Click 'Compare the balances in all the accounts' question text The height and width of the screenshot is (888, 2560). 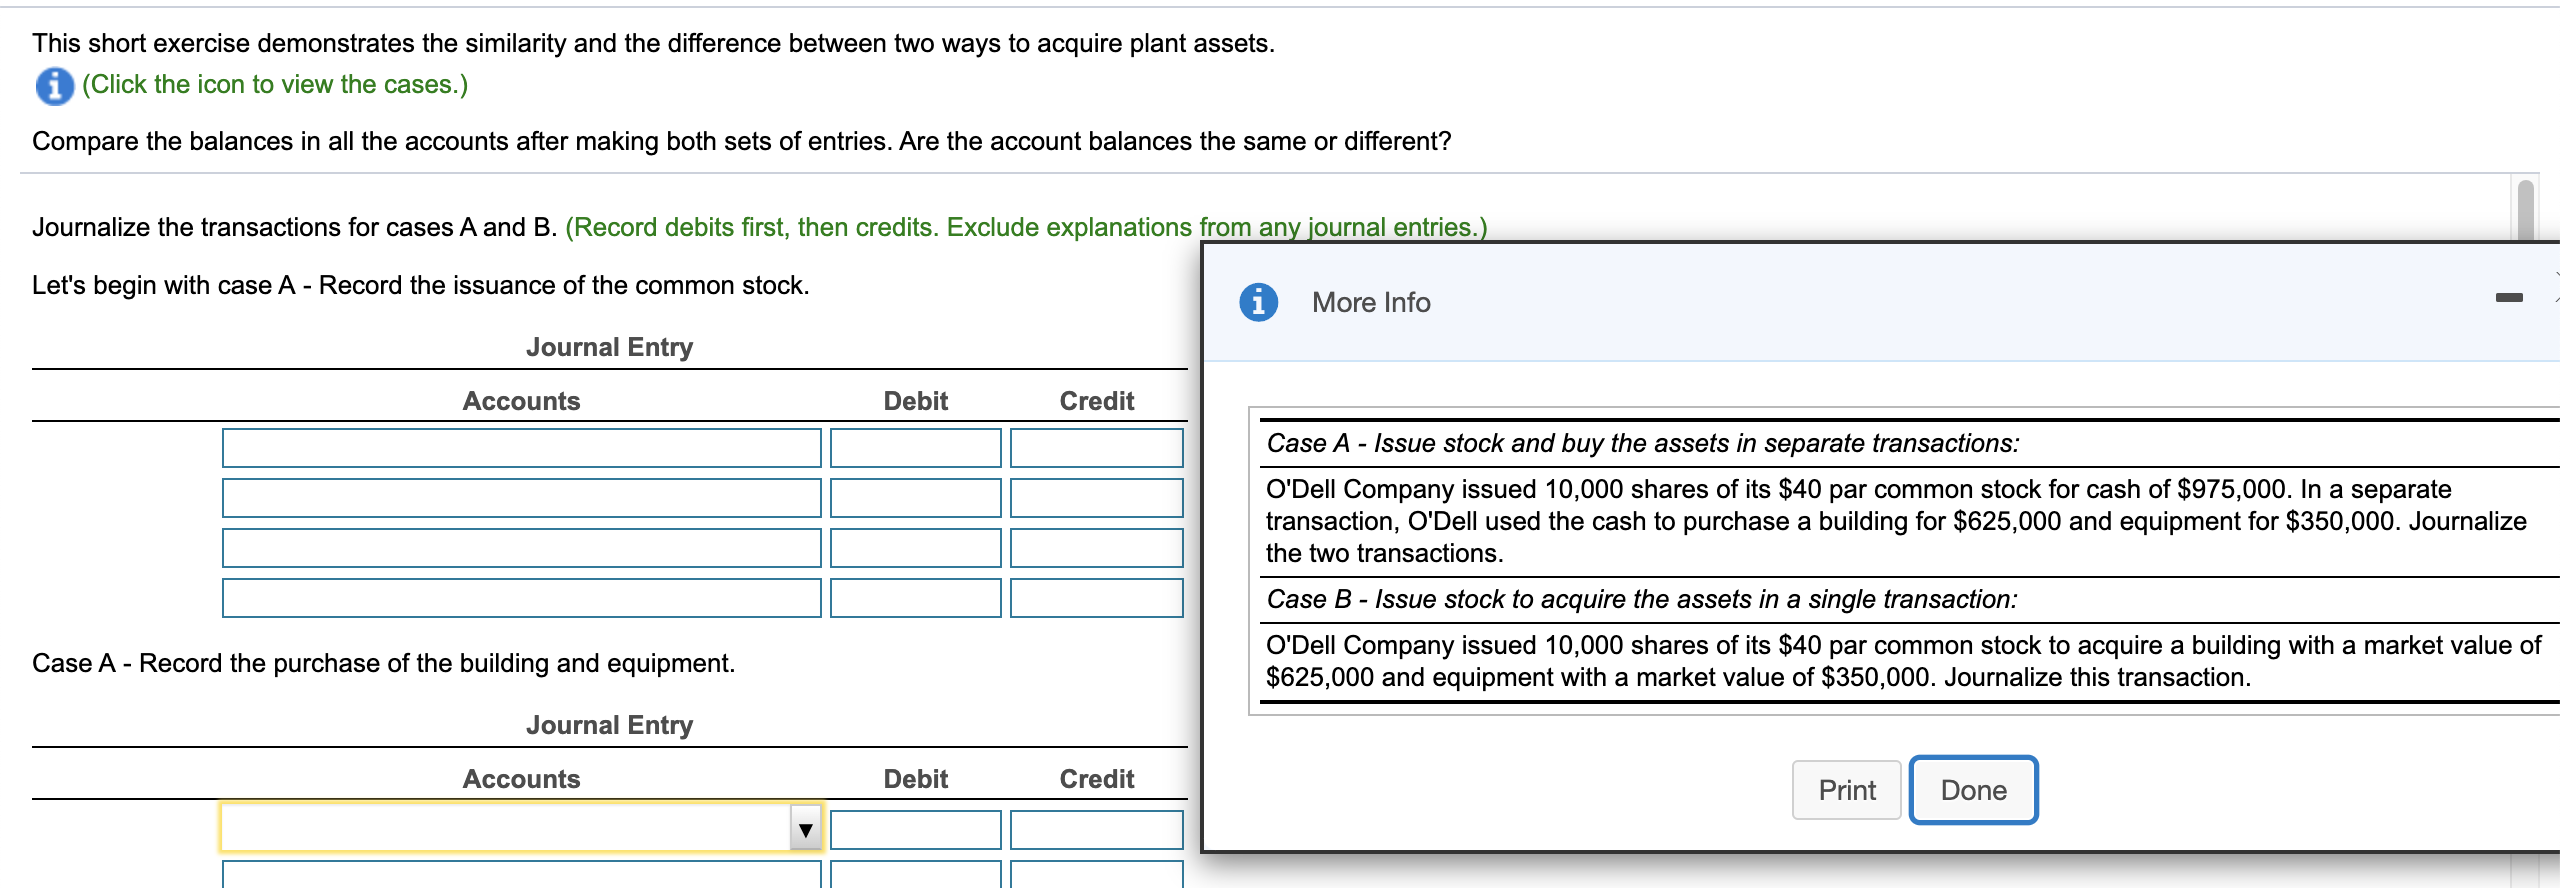pos(741,141)
